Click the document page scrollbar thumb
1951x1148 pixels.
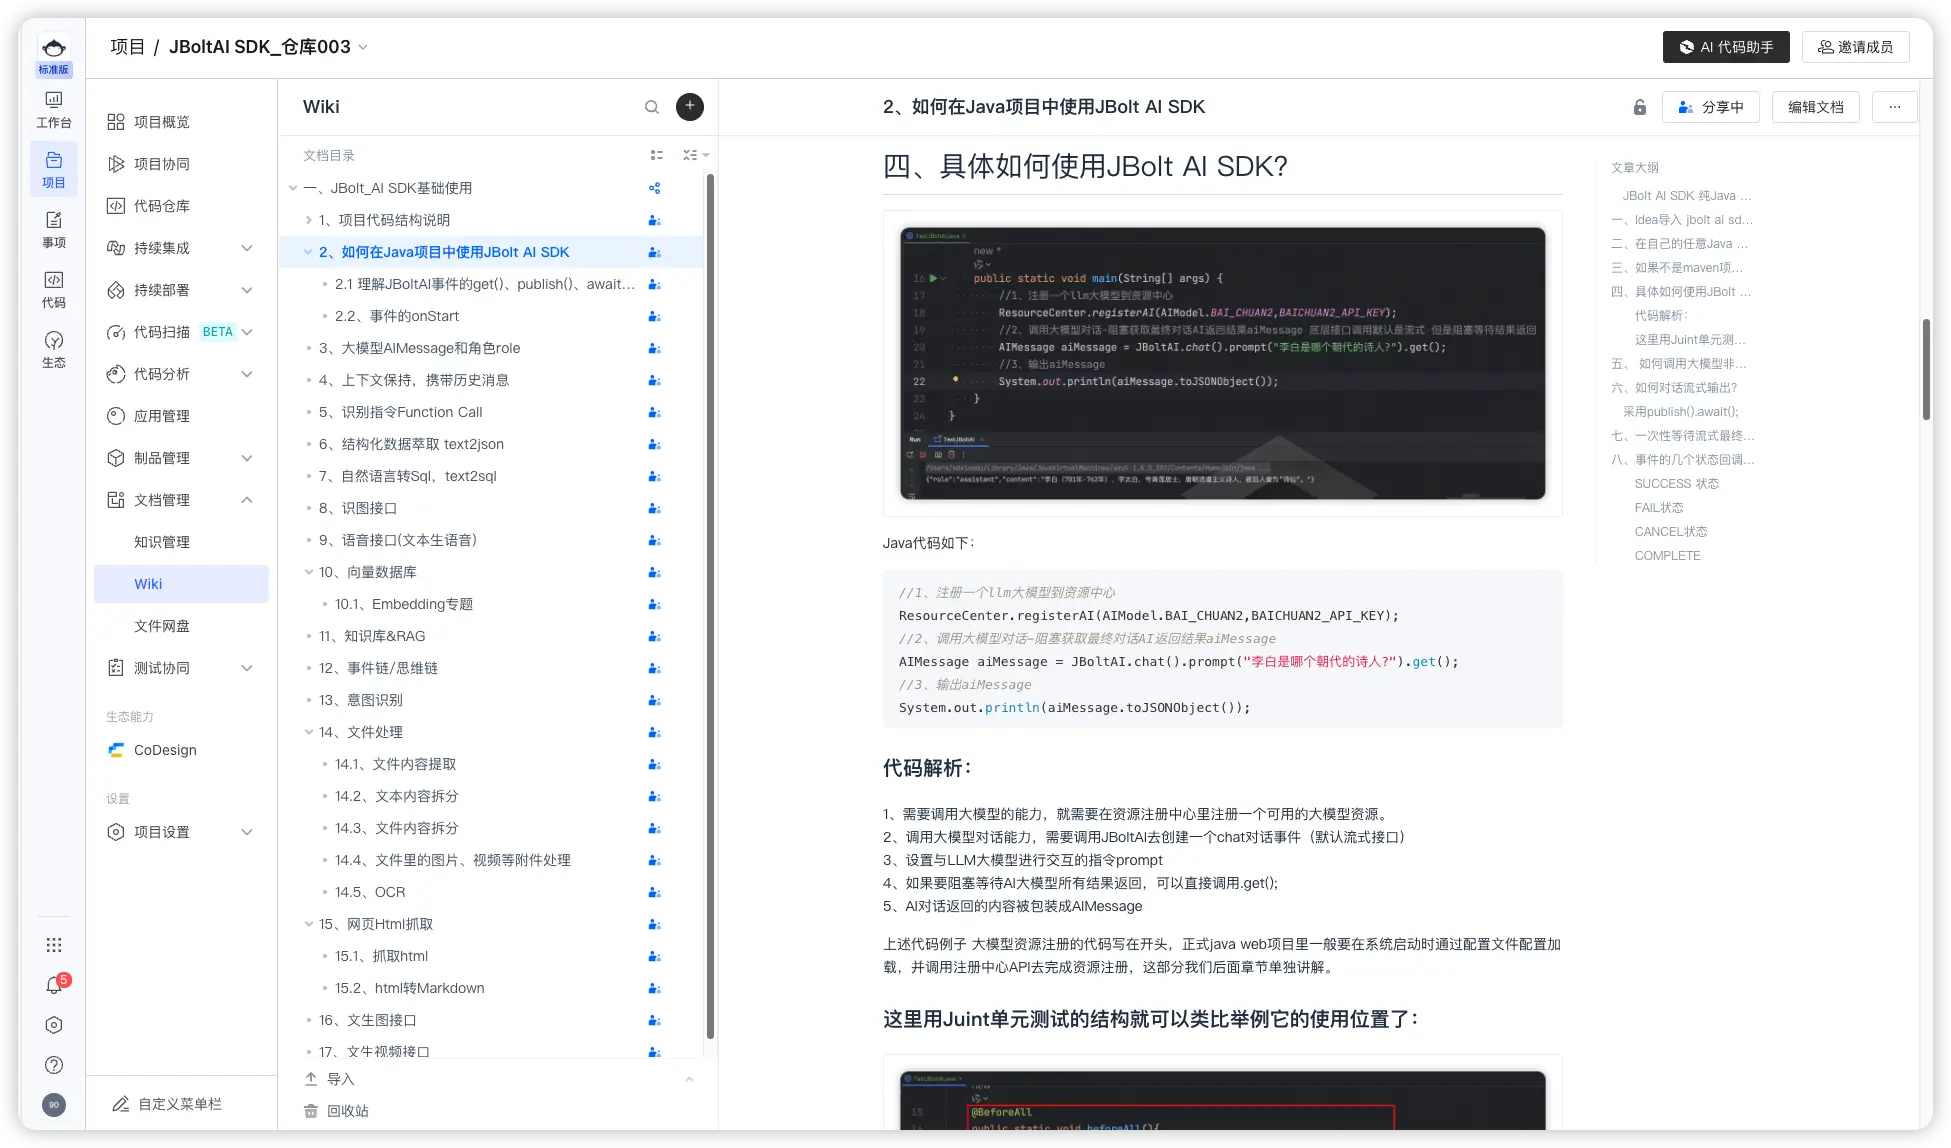click(x=1926, y=368)
